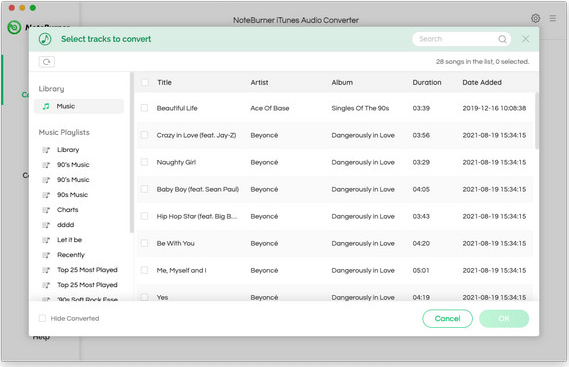Screen dimensions: 569x367
Task: Click the OK button
Action: pyautogui.click(x=504, y=319)
